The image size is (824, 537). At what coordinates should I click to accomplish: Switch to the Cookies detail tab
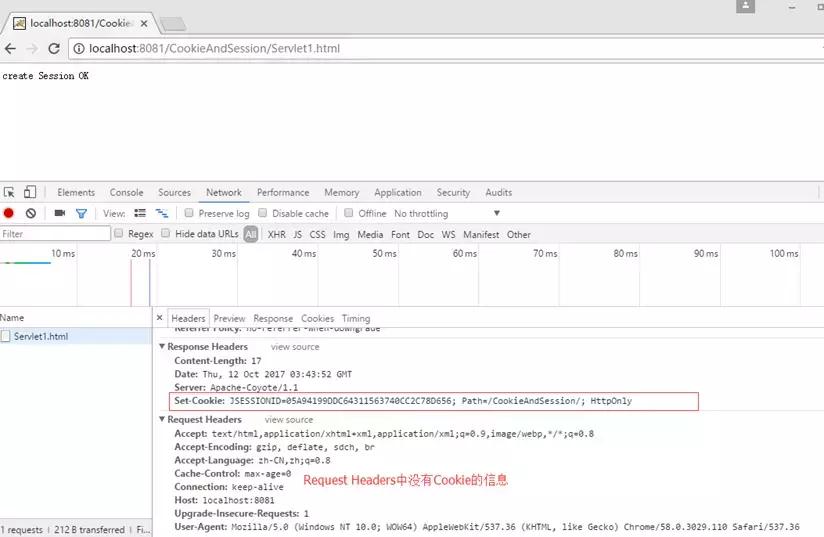point(317,318)
